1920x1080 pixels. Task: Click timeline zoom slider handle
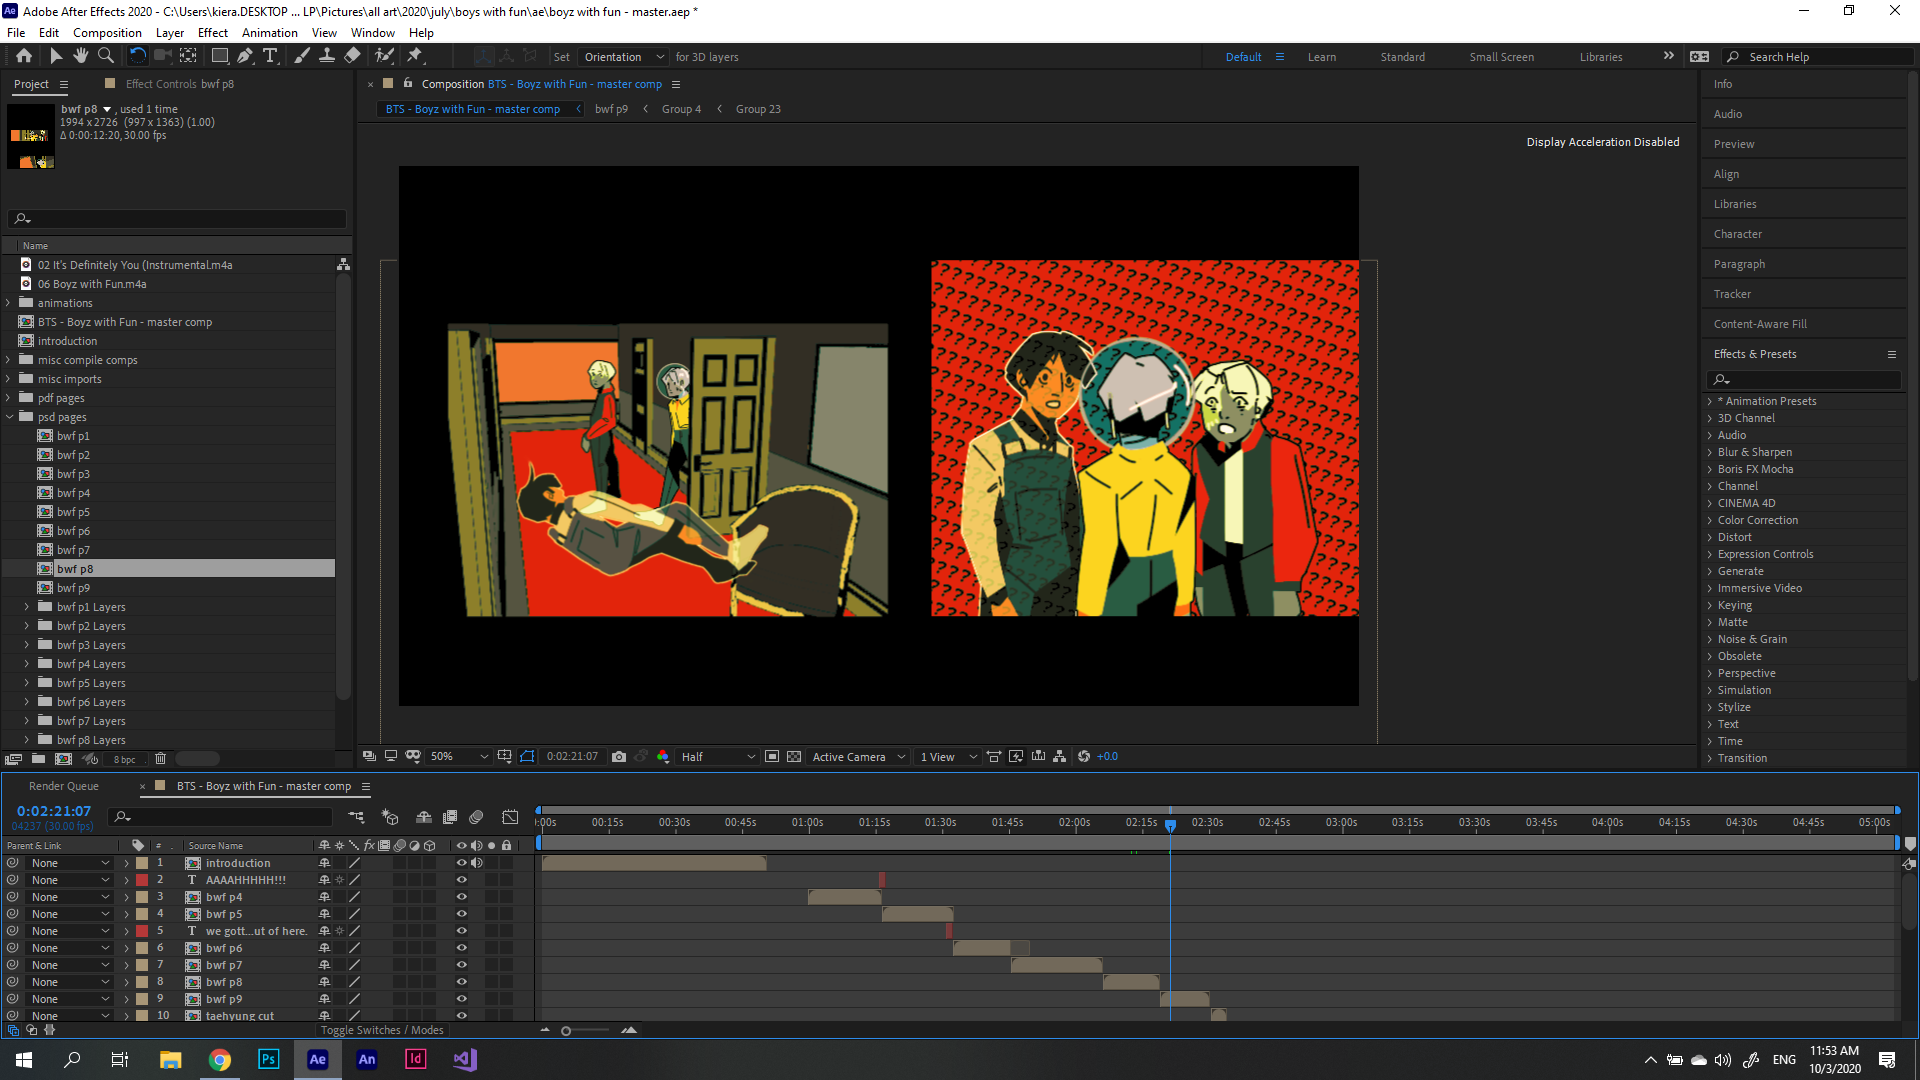[566, 1031]
